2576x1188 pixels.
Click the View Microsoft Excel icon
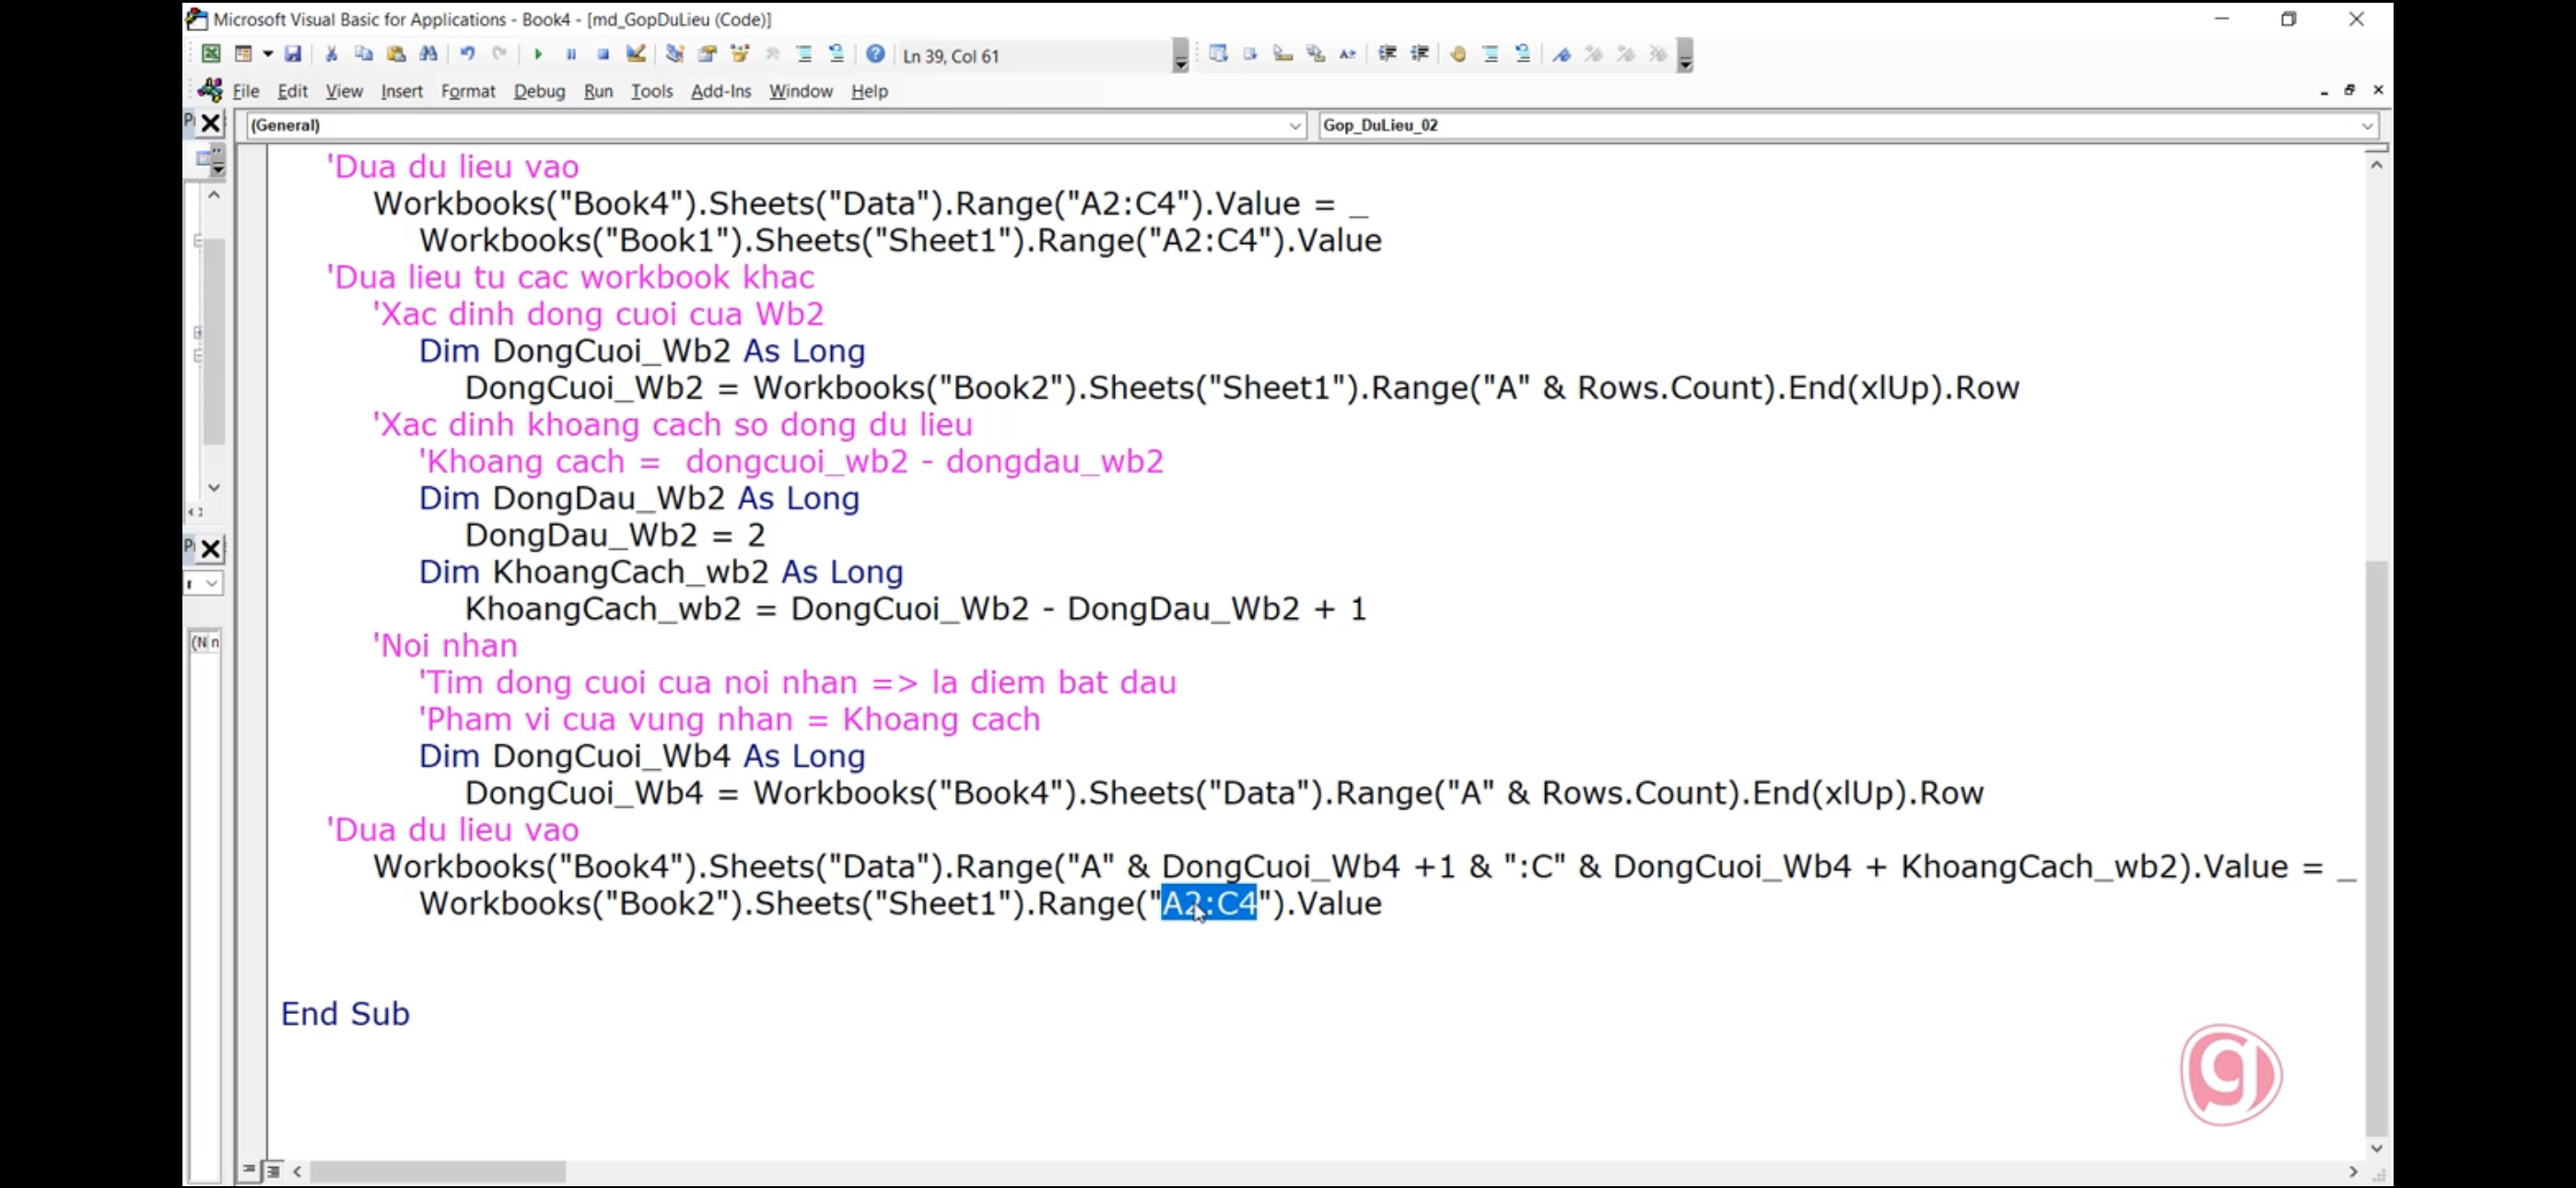point(211,55)
